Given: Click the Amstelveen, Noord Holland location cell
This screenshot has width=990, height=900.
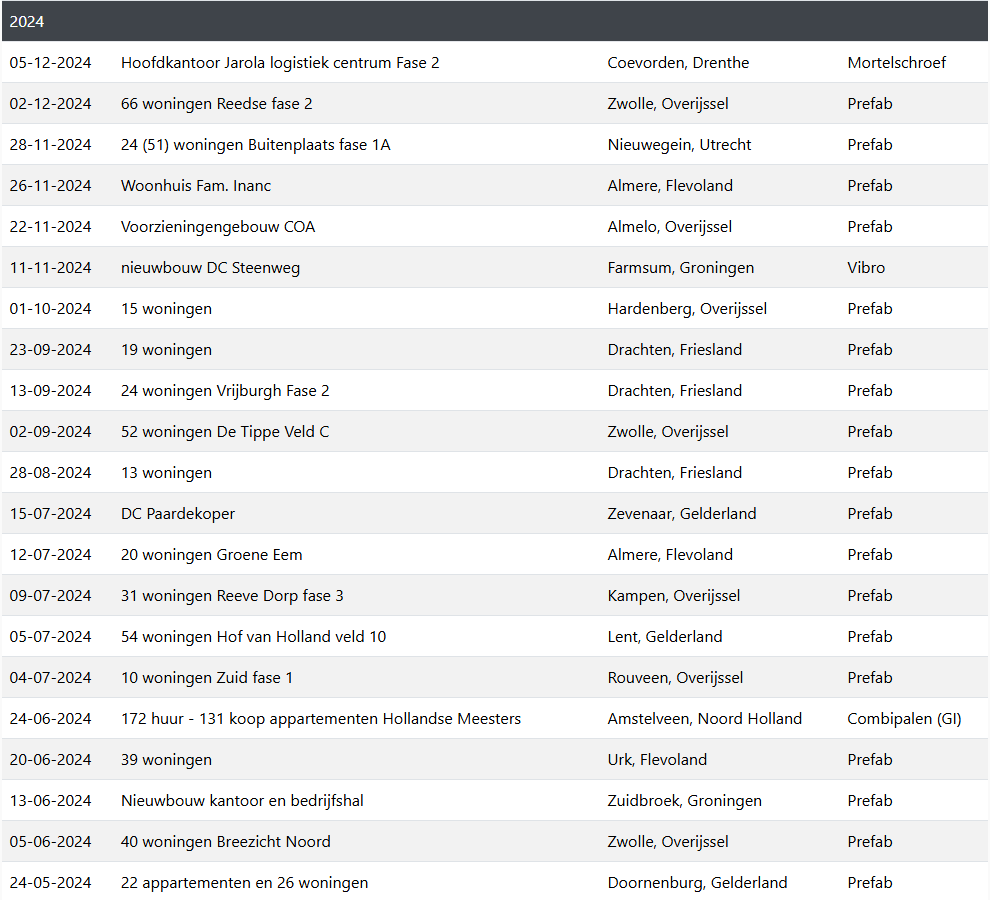Looking at the screenshot, I should point(704,719).
